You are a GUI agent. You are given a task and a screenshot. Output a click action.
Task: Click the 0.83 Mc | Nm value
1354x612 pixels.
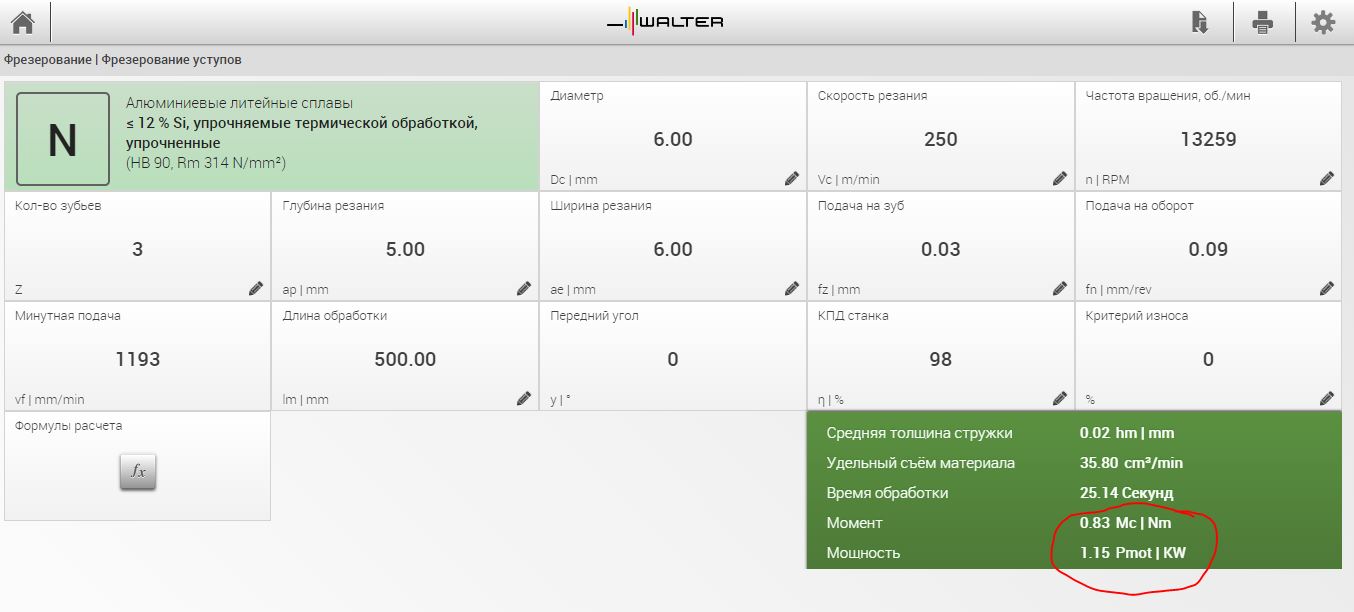(1125, 523)
